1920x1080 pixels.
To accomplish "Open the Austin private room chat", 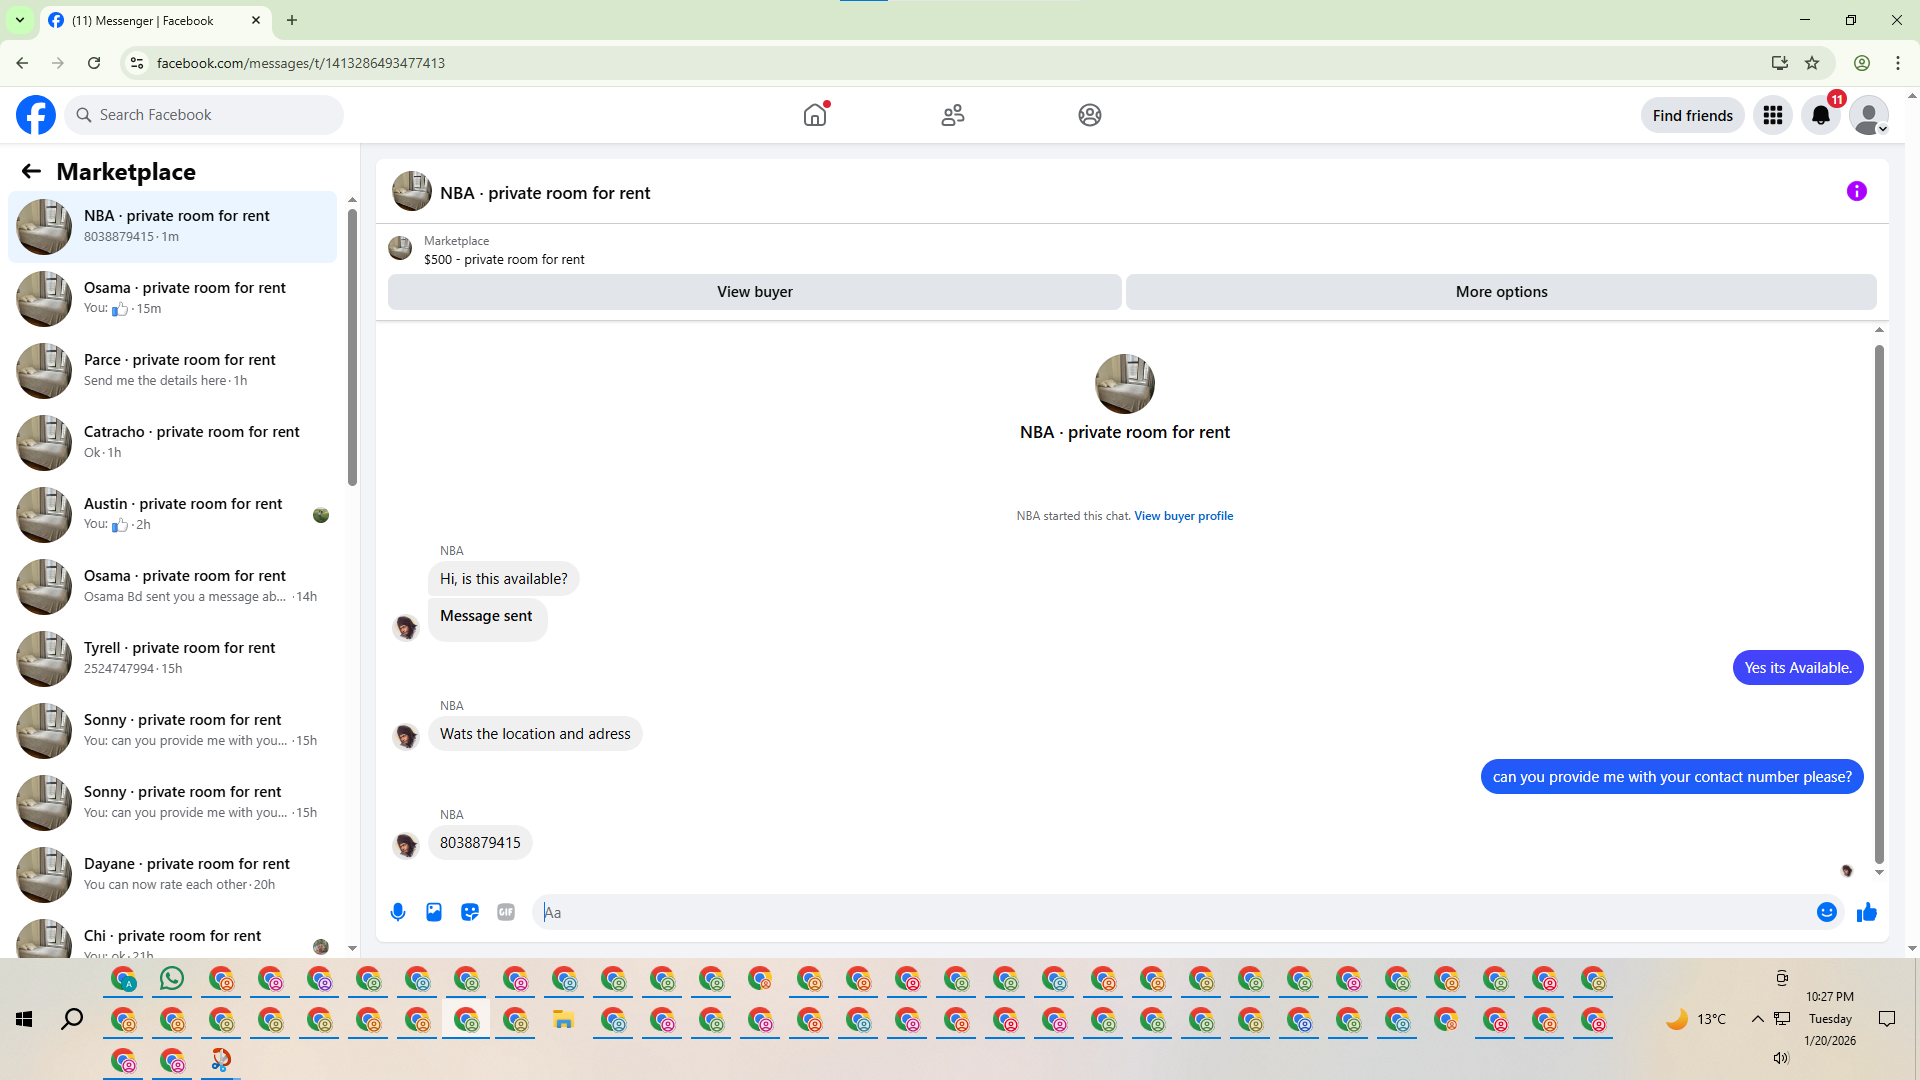I will tap(173, 515).
